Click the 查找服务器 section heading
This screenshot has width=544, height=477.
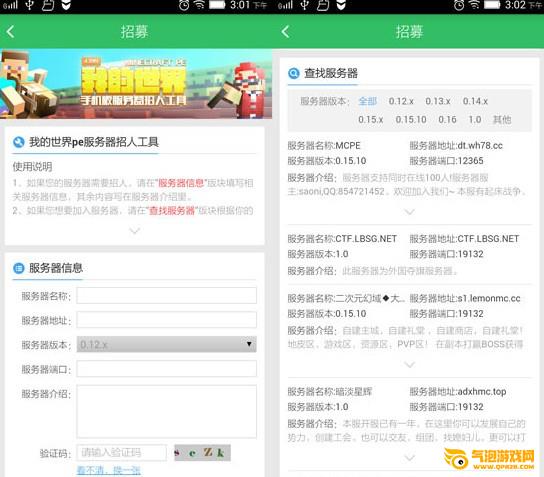pyautogui.click(x=331, y=73)
